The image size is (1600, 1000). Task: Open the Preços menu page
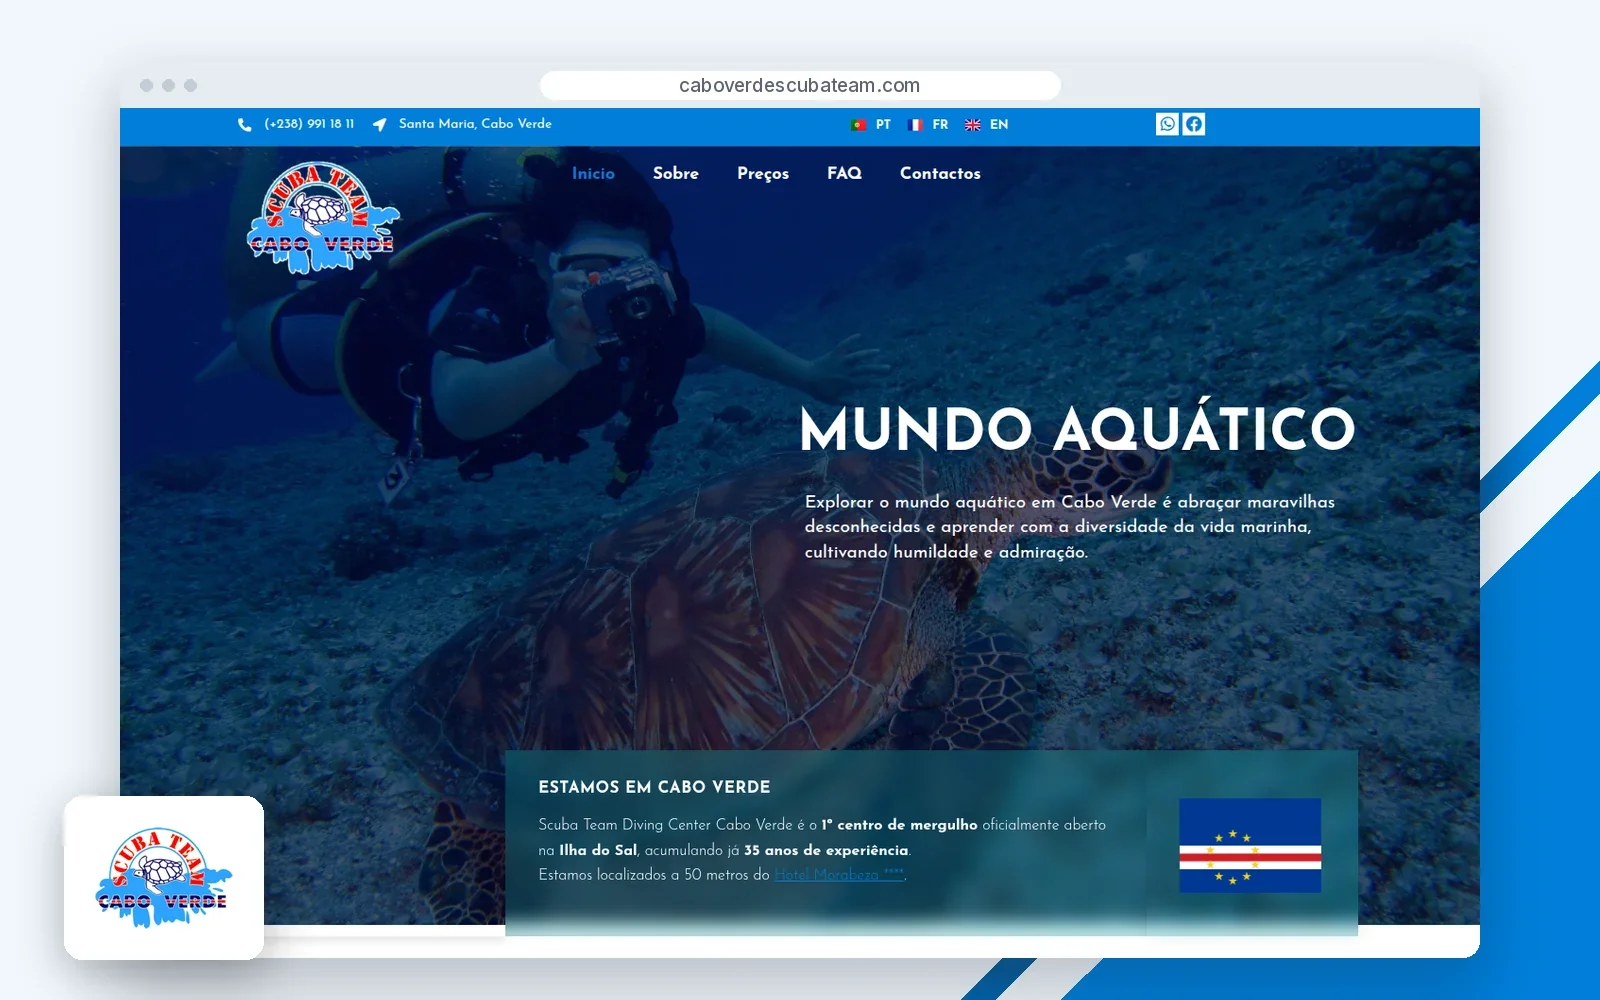(763, 174)
